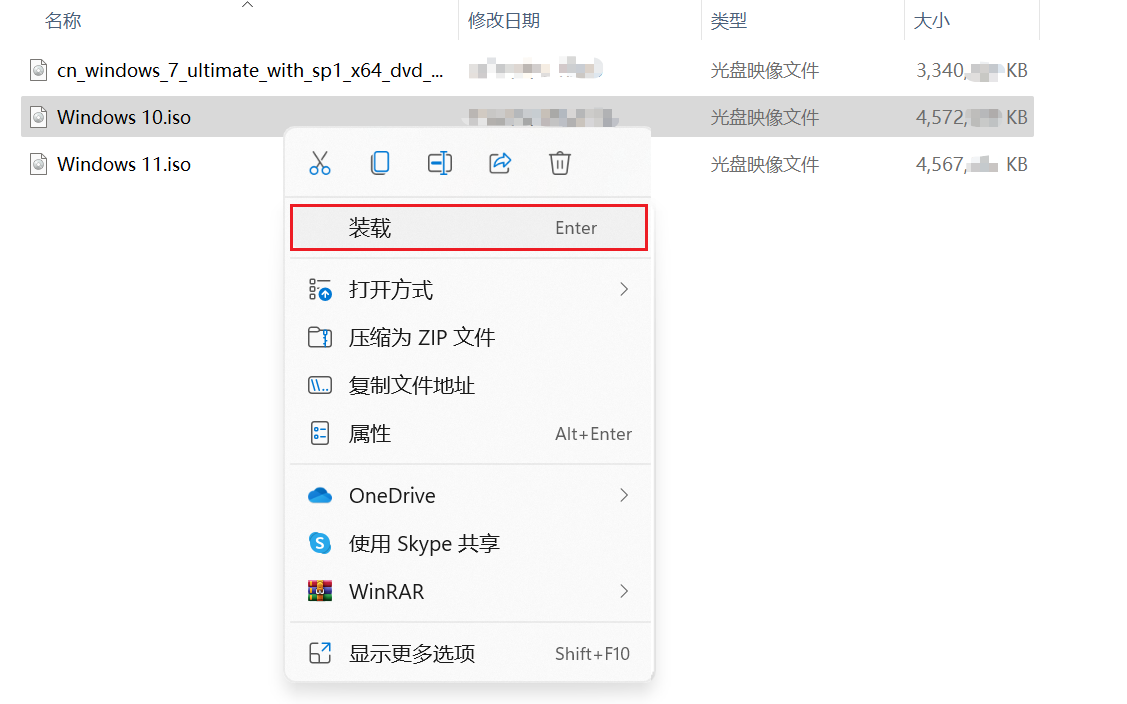The width and height of the screenshot is (1127, 704).
Task: Click the properties icon beside 属性
Action: click(x=320, y=434)
